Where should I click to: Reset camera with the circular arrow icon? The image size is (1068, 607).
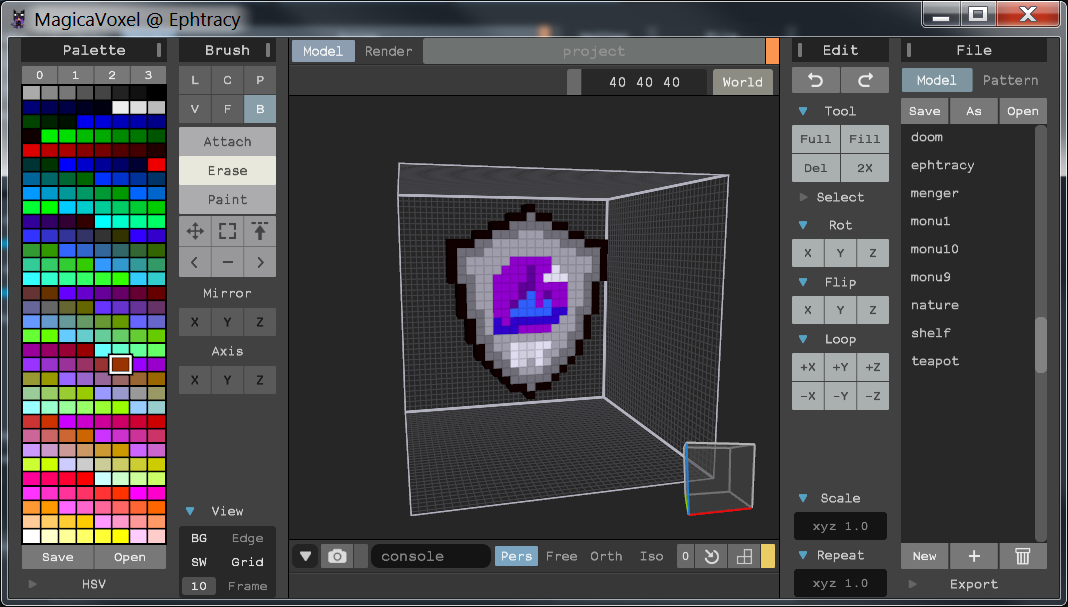point(711,557)
